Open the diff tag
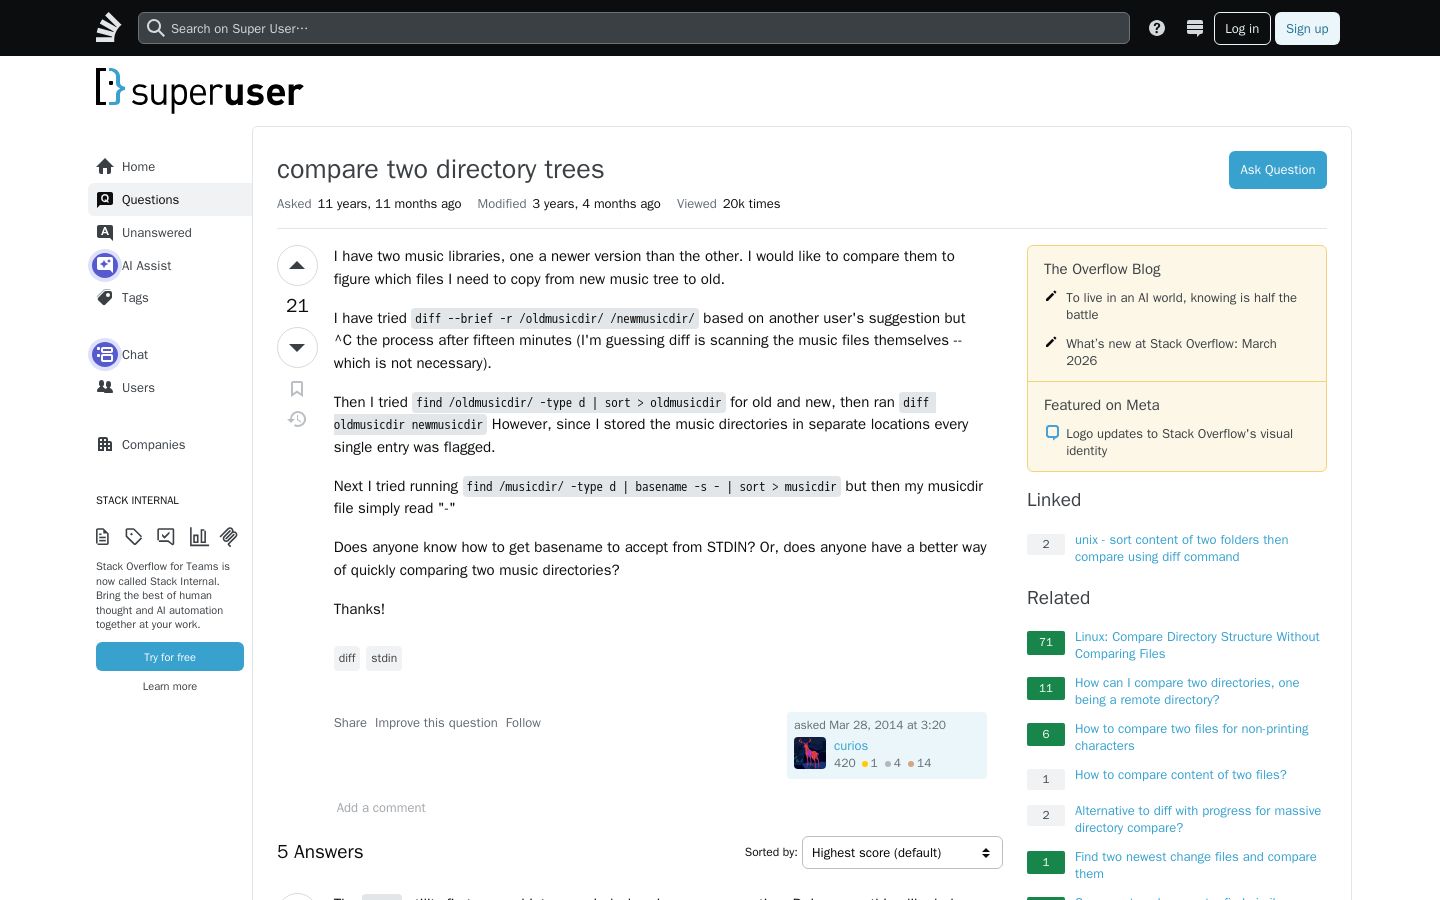Screen dimensions: 1440x900 coord(347,658)
